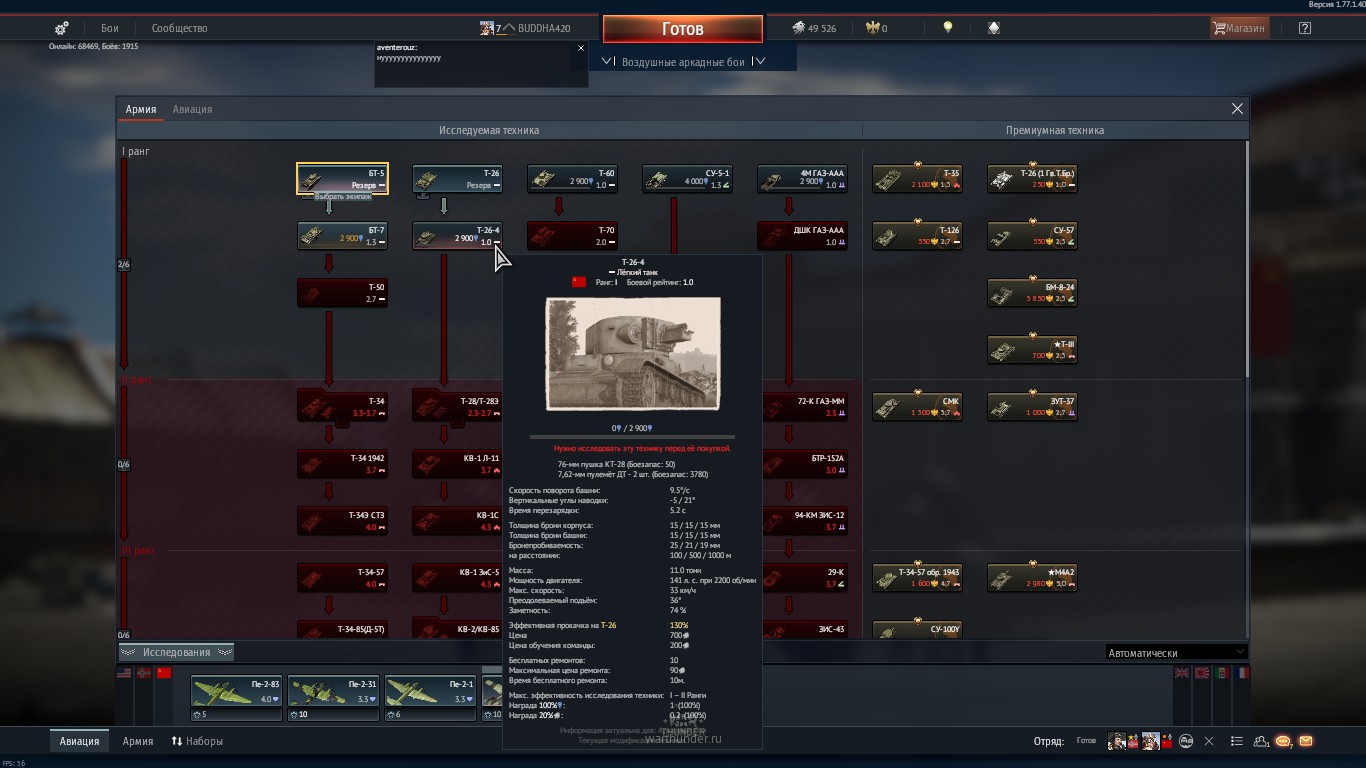Open the help question mark icon
This screenshot has width=1366, height=768.
click(x=1304, y=28)
